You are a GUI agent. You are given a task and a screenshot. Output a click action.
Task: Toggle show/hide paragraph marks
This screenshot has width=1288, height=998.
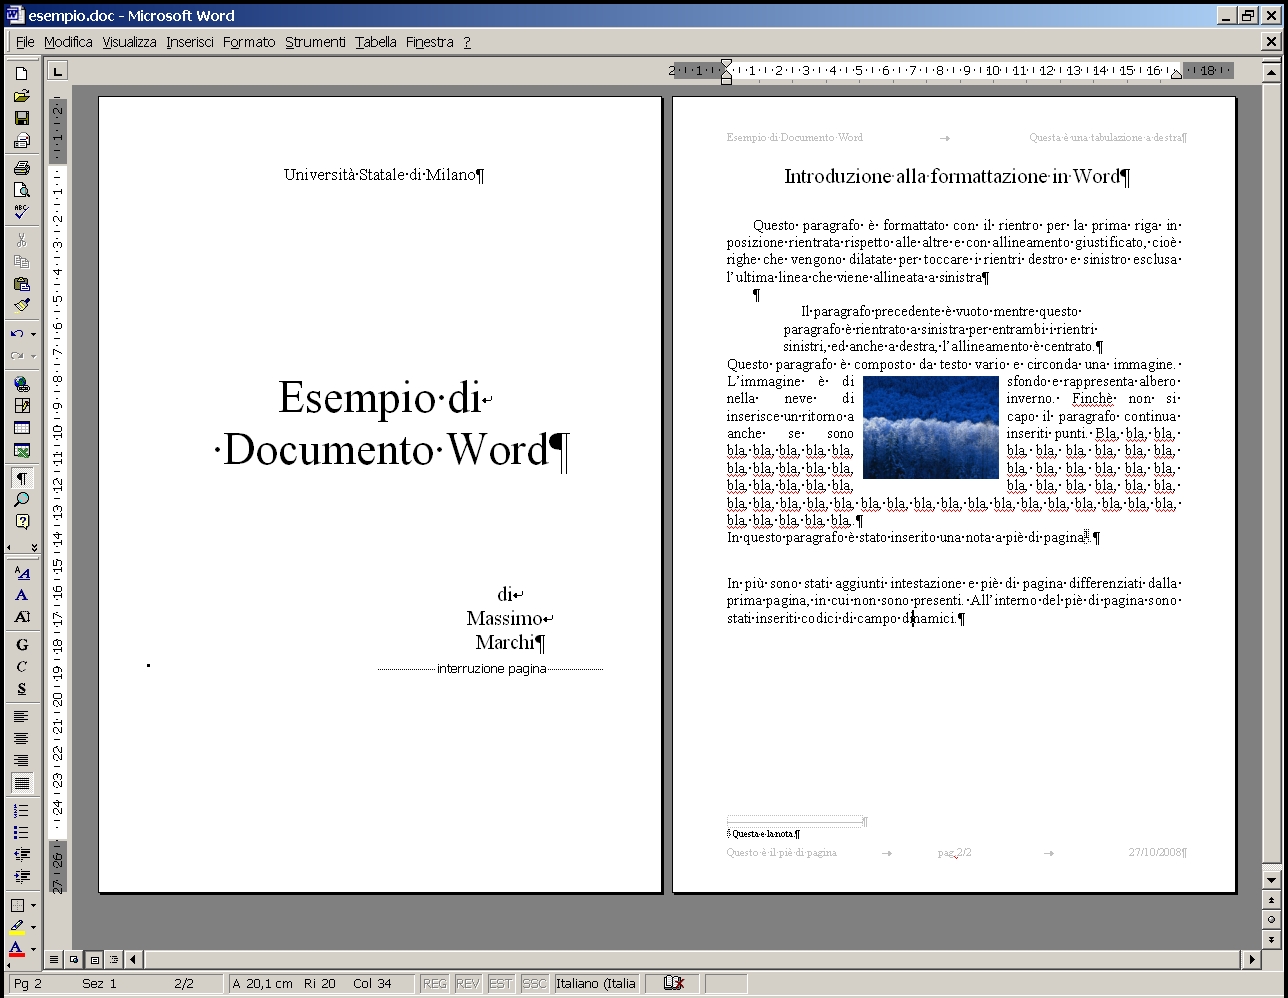coord(21,478)
